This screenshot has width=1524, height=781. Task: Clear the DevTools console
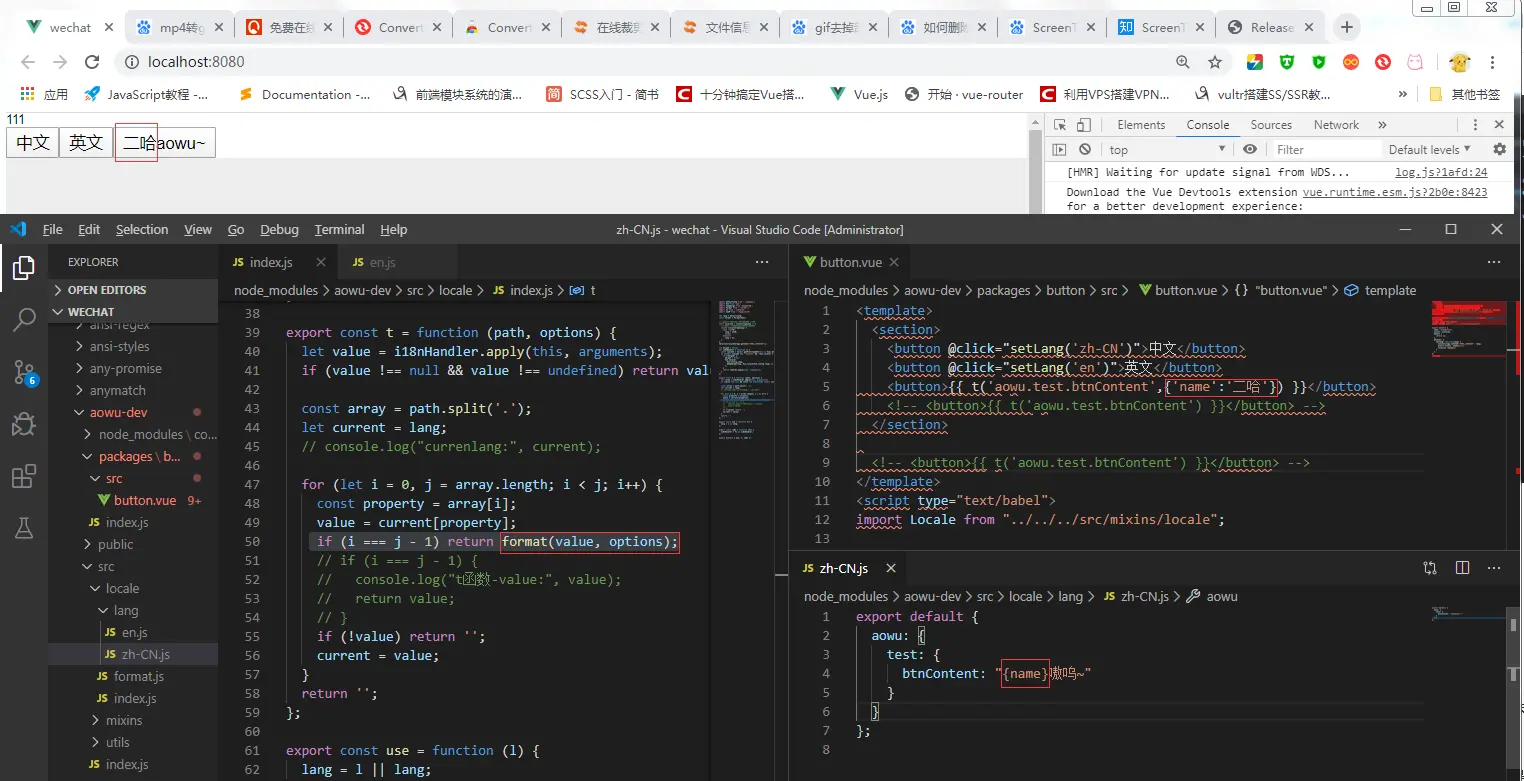[x=1085, y=149]
